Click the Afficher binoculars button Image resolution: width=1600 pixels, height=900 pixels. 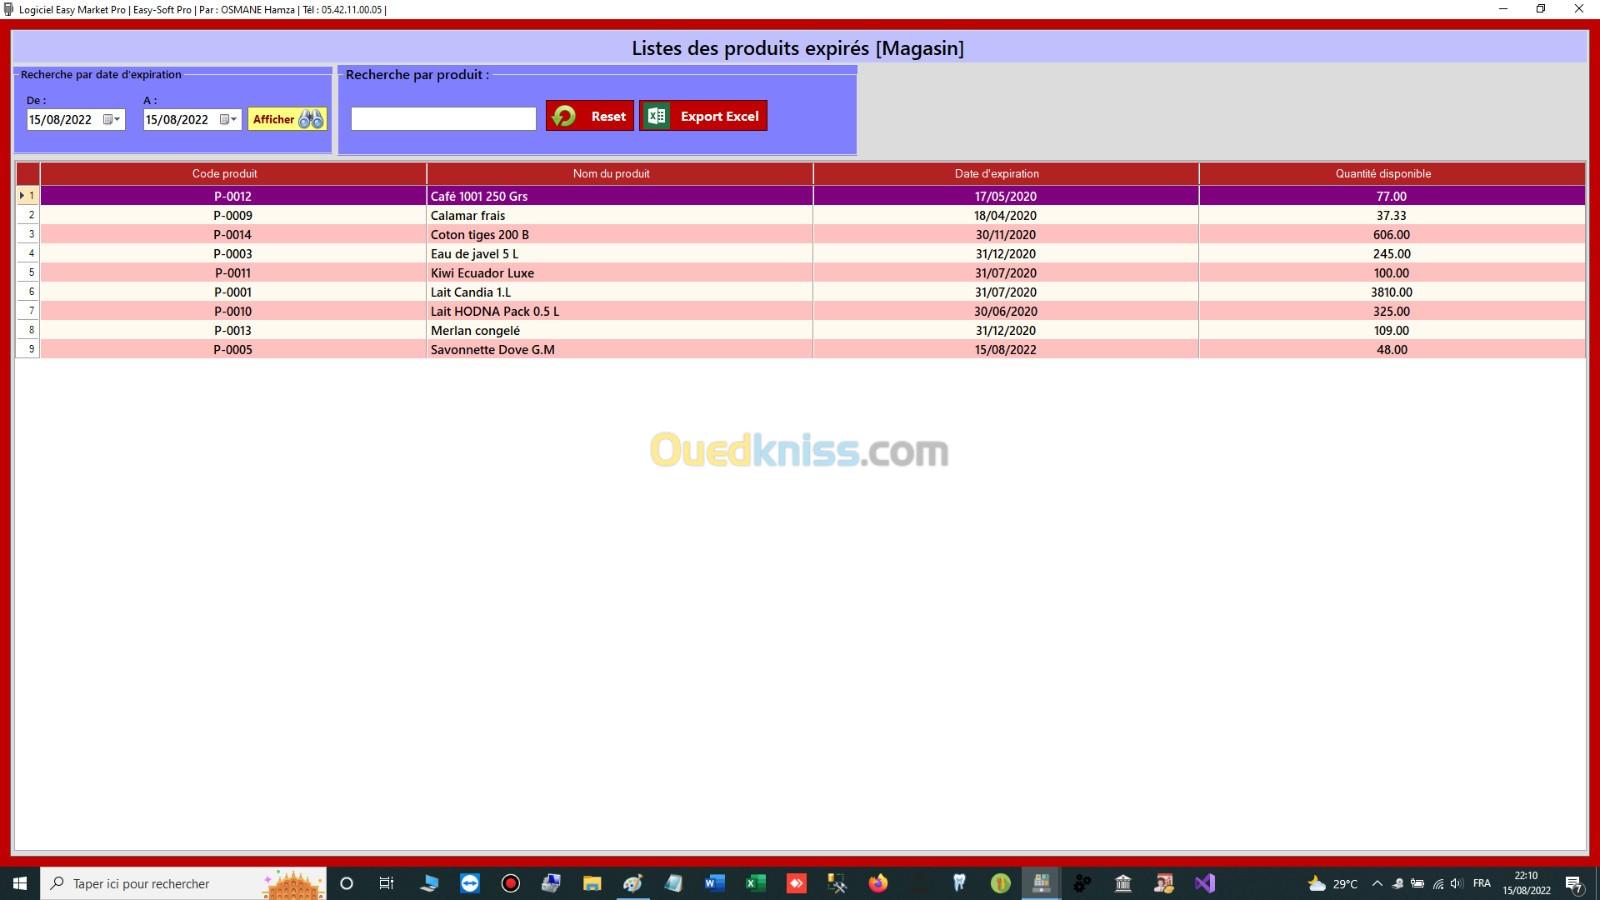287,119
